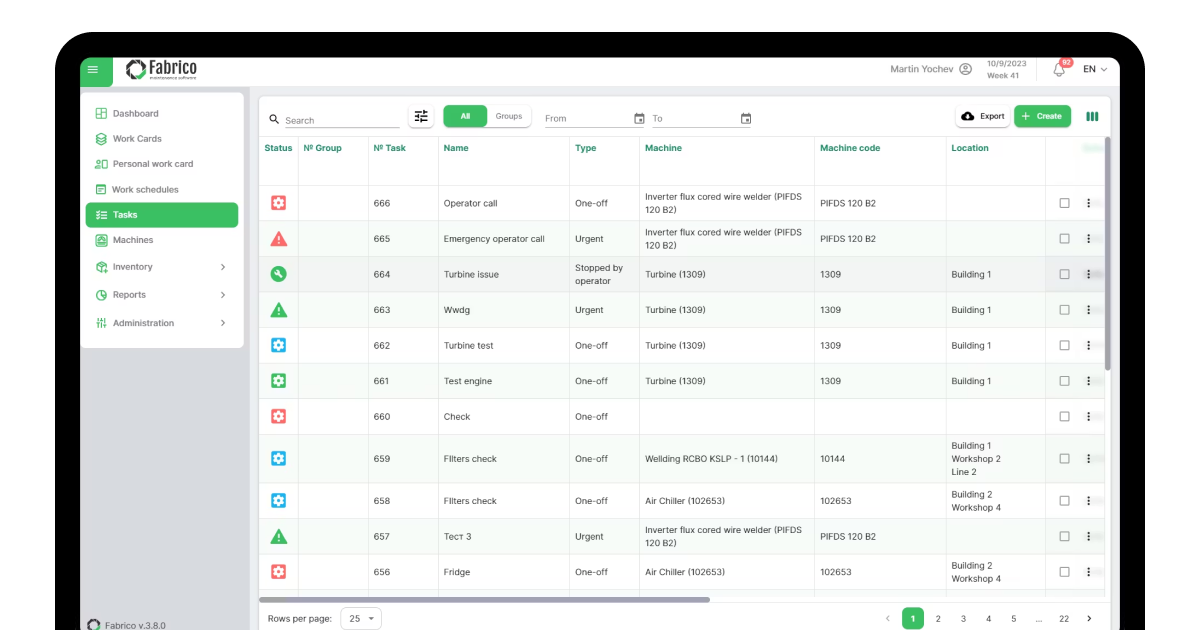The height and width of the screenshot is (630, 1200).
Task: Click the green warning icon for task 663
Action: 279,310
